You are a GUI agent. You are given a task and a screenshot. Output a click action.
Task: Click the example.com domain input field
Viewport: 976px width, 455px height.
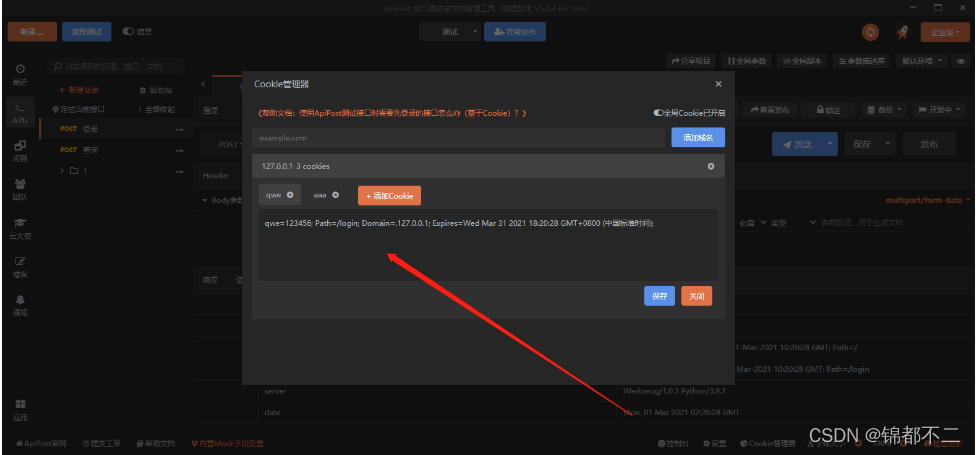click(459, 138)
